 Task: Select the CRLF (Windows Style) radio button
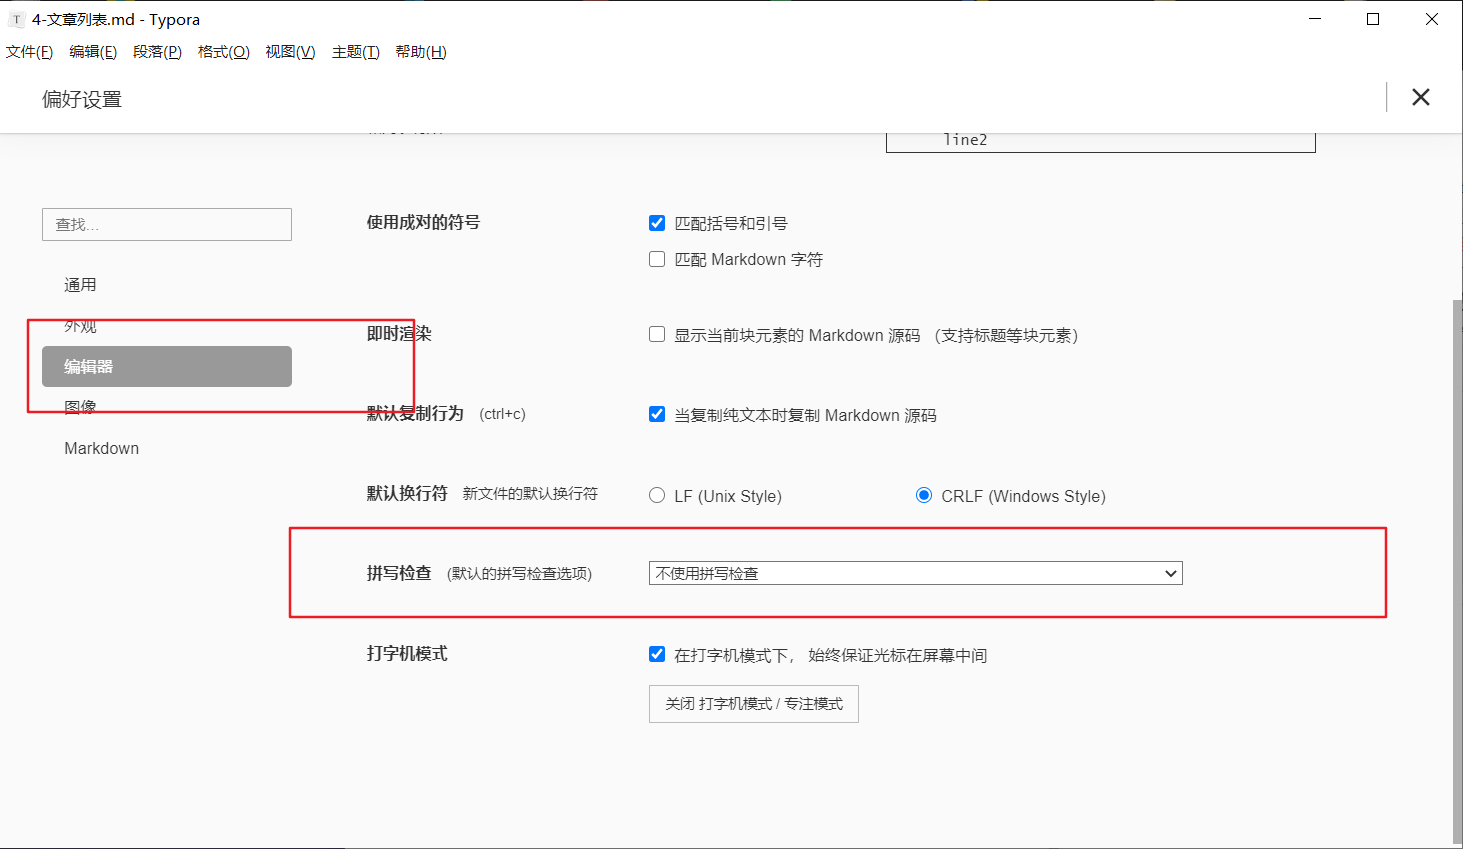[x=923, y=494]
